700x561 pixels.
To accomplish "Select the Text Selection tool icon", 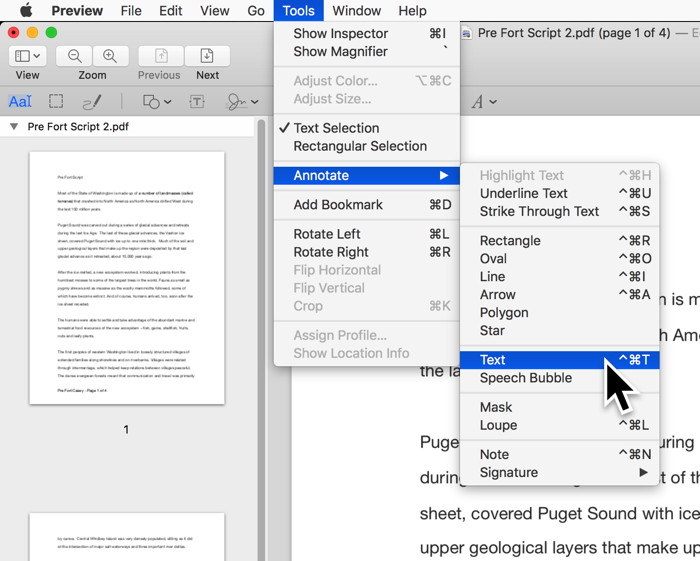I will click(20, 102).
